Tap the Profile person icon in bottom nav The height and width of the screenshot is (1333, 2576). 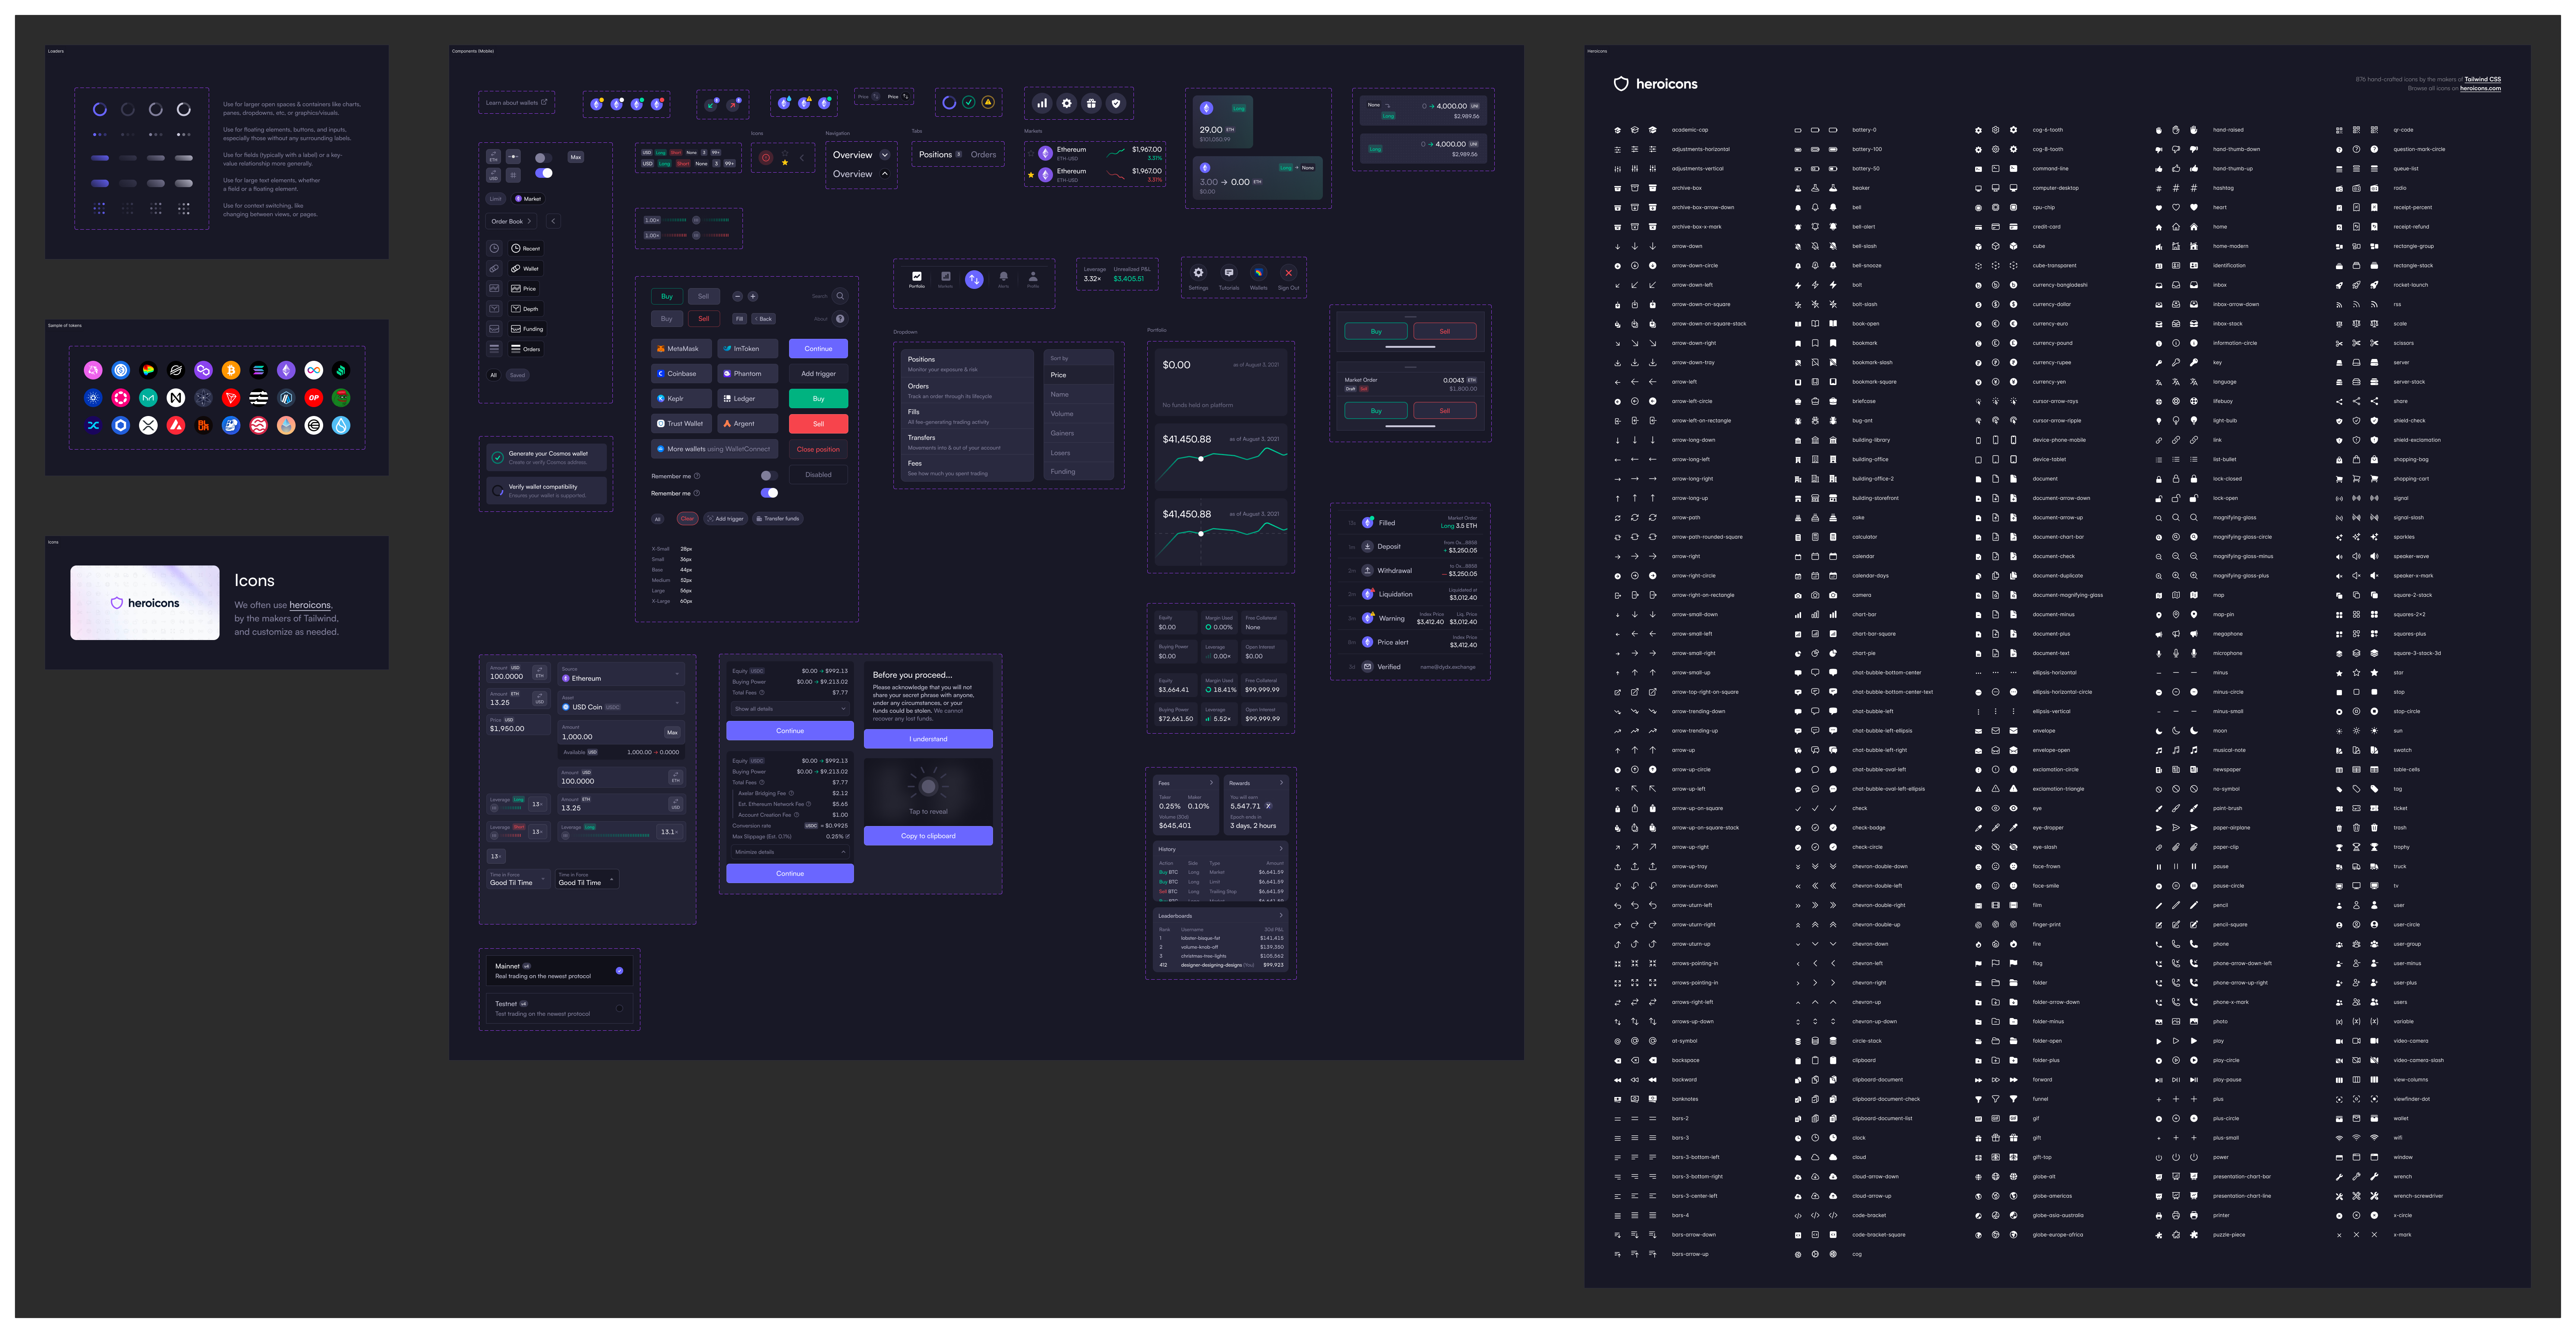(1033, 277)
